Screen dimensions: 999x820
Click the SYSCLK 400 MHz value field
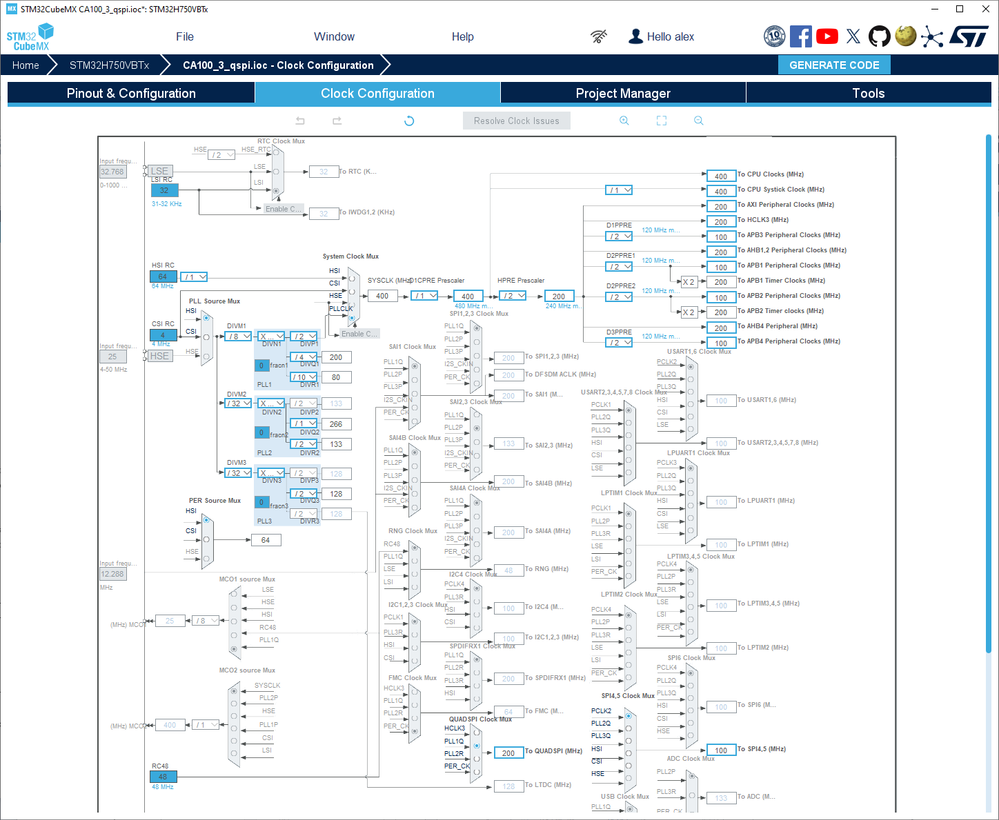click(x=382, y=296)
